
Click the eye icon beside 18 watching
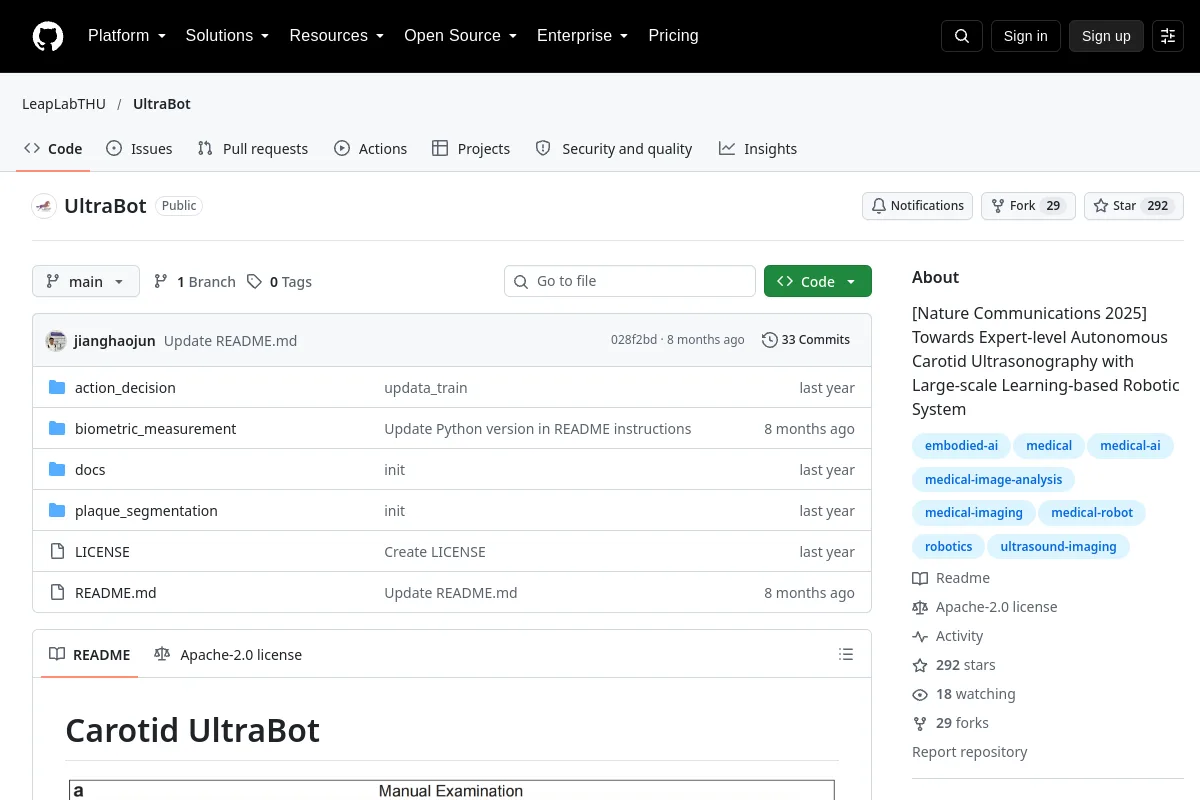(920, 694)
